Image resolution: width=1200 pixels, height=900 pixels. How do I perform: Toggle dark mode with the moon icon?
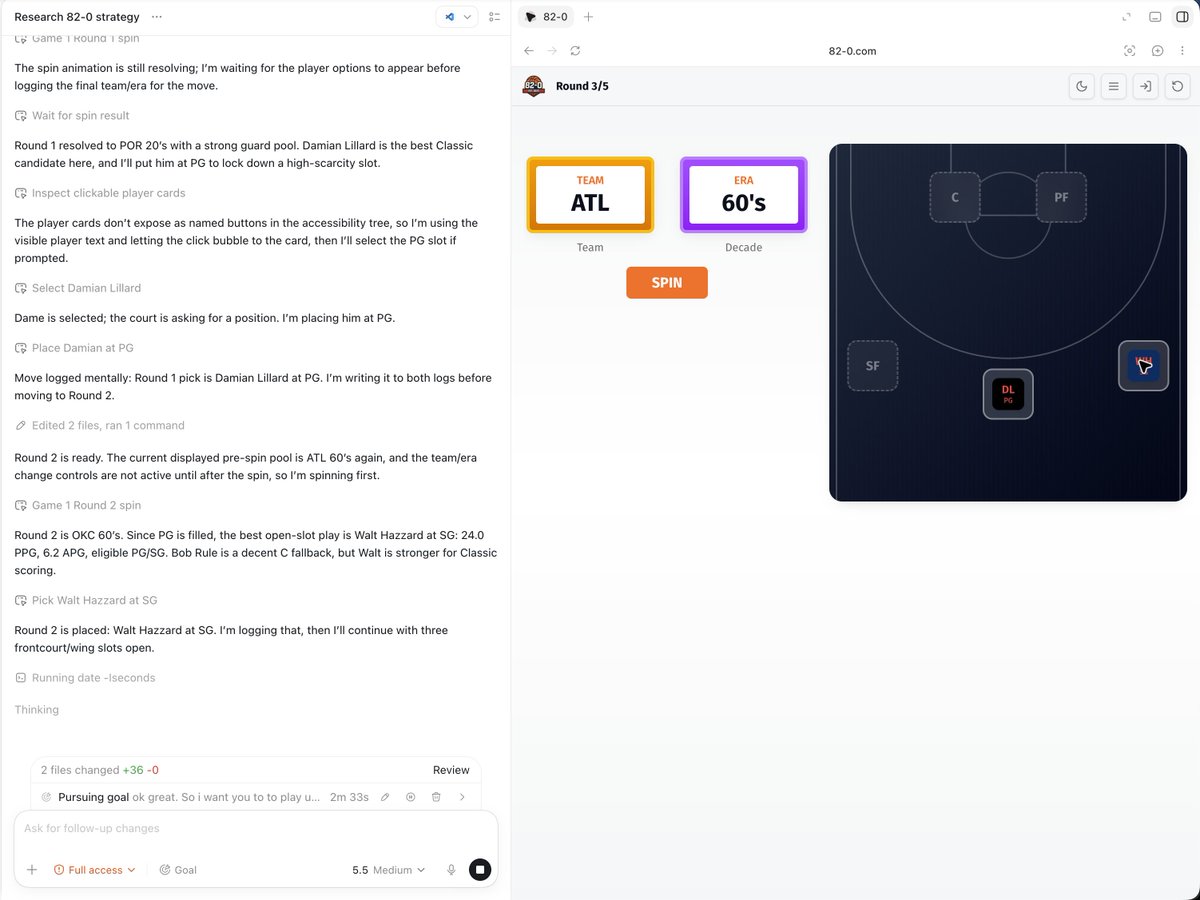pyautogui.click(x=1082, y=87)
